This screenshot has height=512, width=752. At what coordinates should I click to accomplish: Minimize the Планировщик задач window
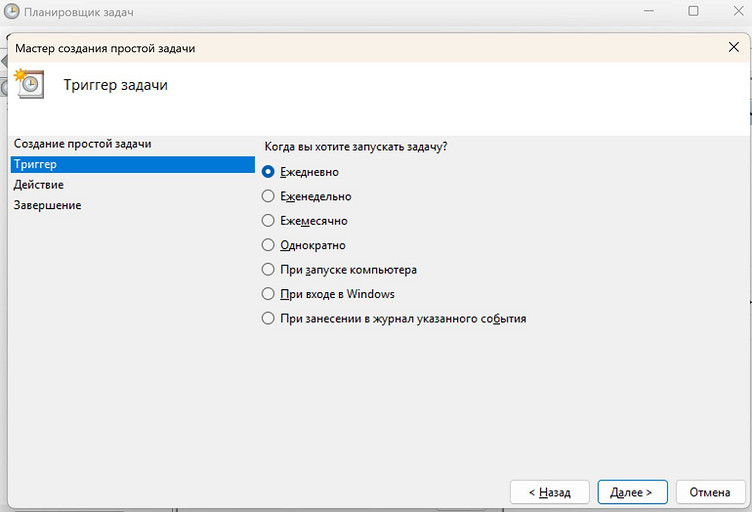pyautogui.click(x=649, y=11)
